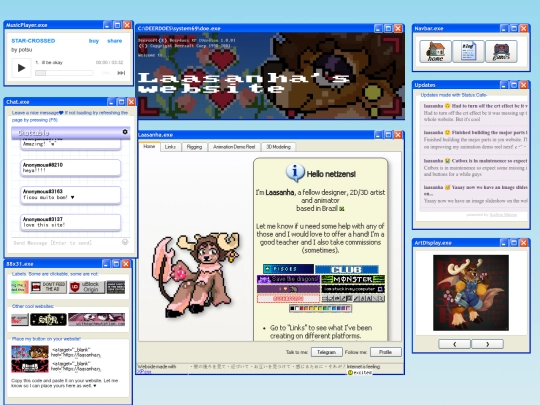Minimize the Chat.exe window

point(111,102)
